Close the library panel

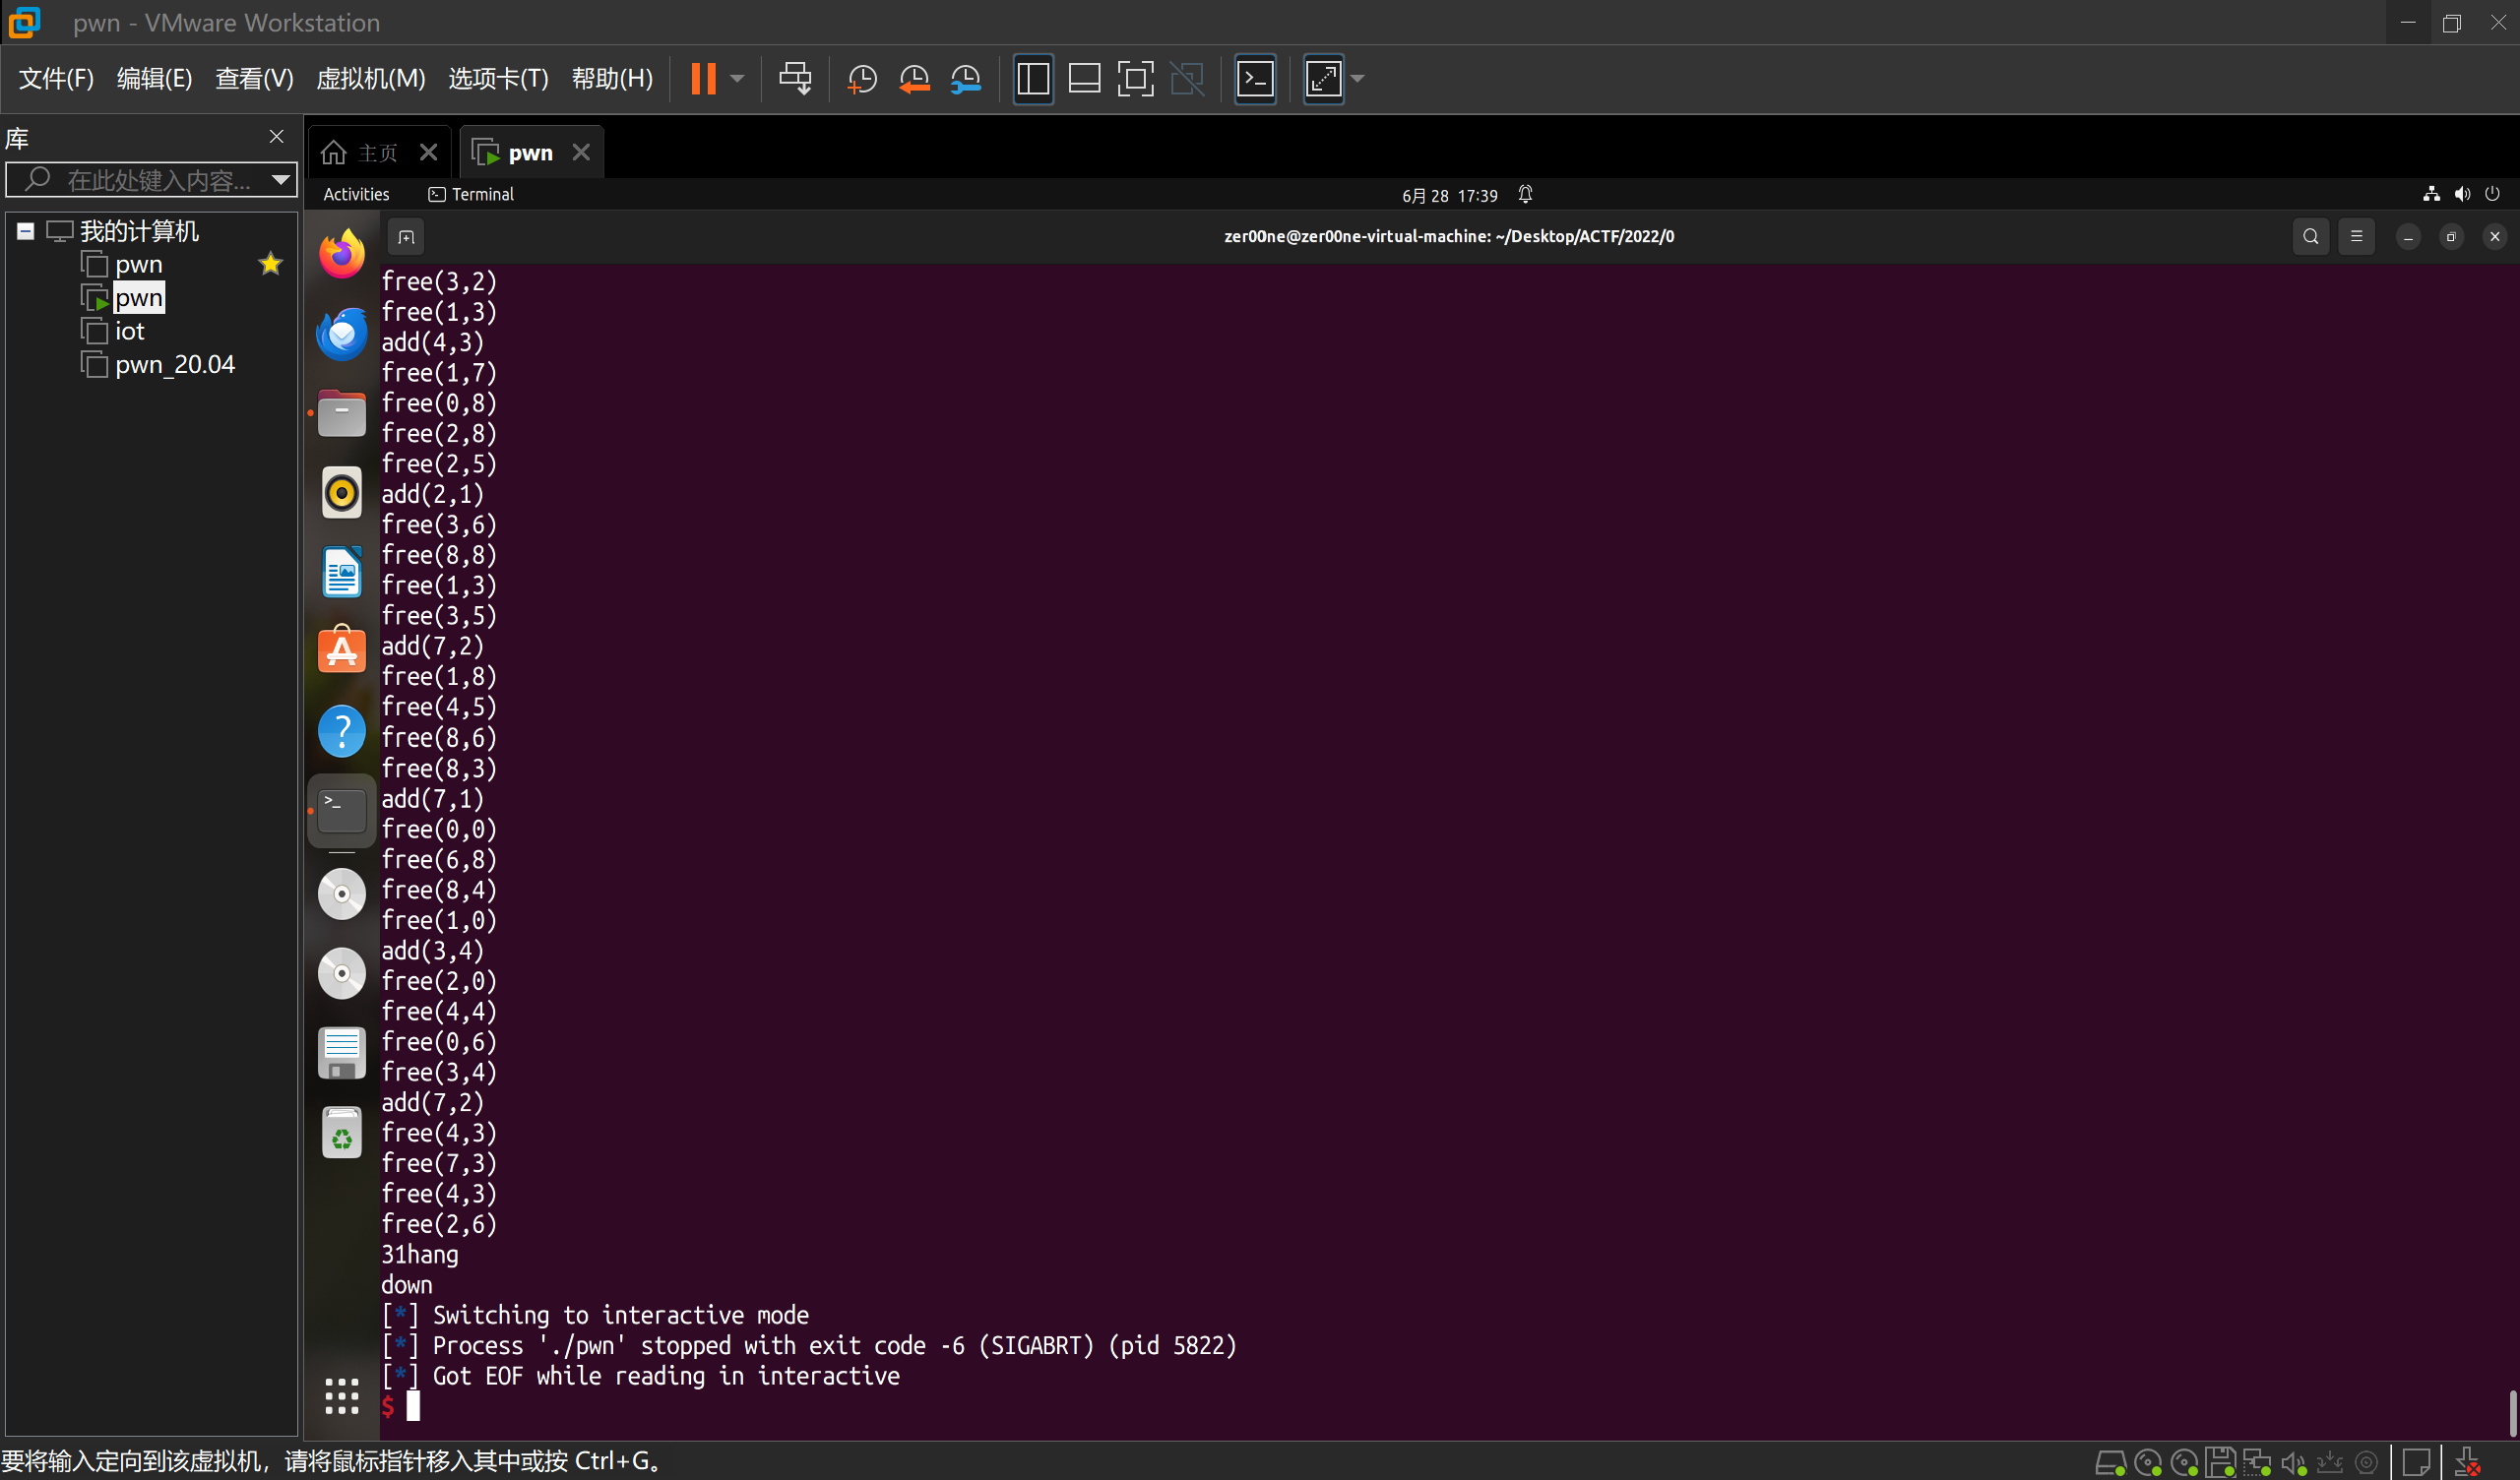(x=277, y=136)
